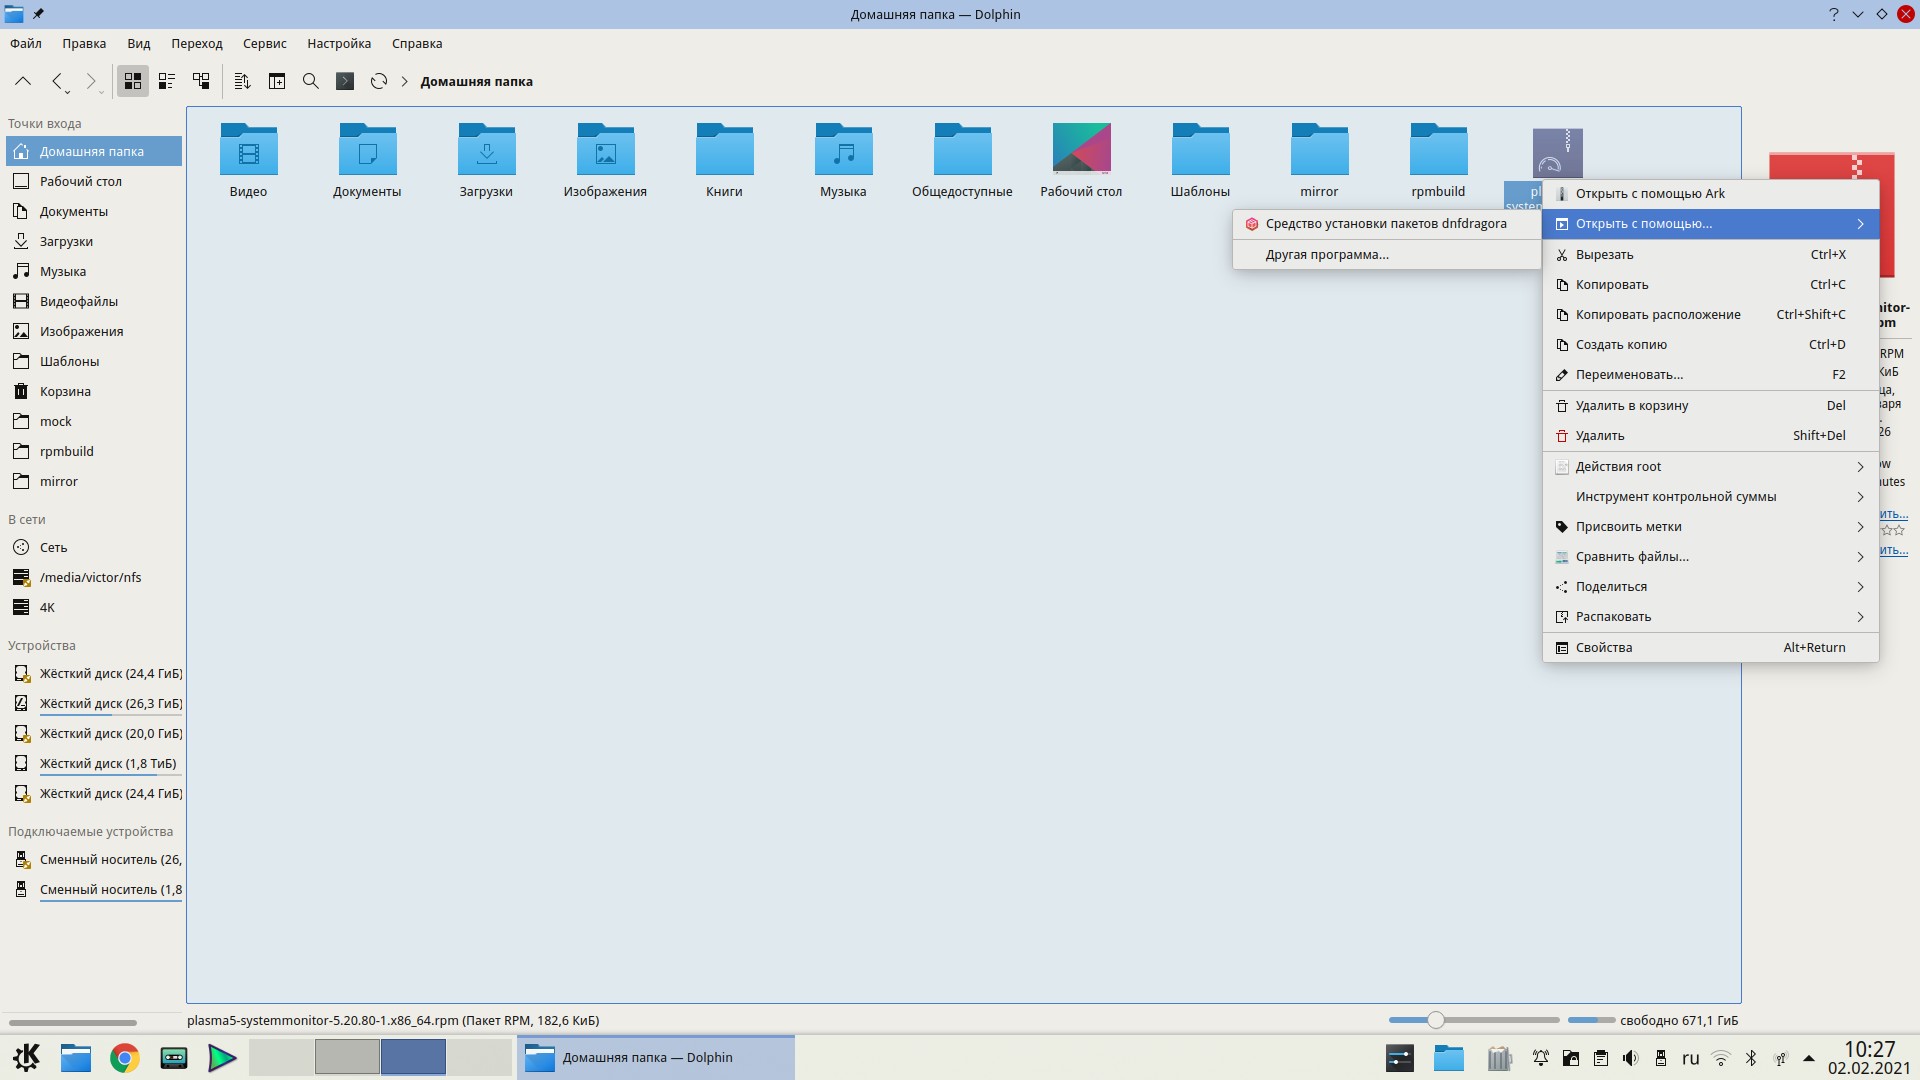Image resolution: width=1920 pixels, height=1080 pixels.
Task: Launch Chrome from the taskbar
Action: click(x=125, y=1058)
